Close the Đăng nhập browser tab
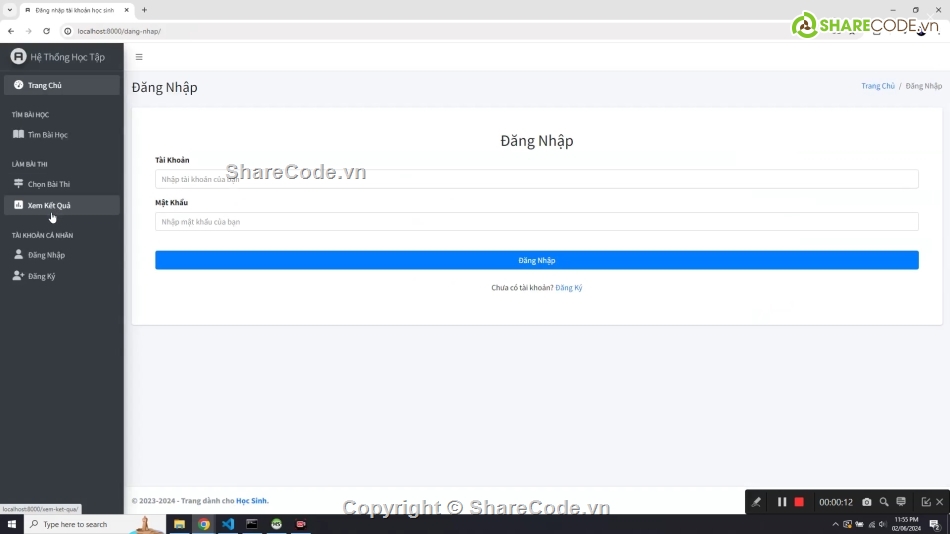The width and height of the screenshot is (950, 534). (127, 10)
